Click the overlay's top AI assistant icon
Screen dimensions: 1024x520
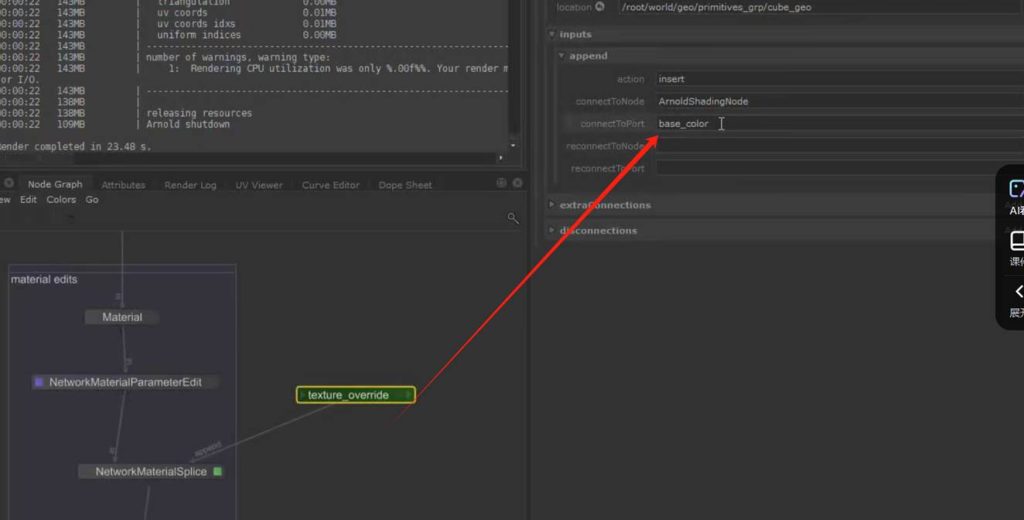coord(1016,189)
